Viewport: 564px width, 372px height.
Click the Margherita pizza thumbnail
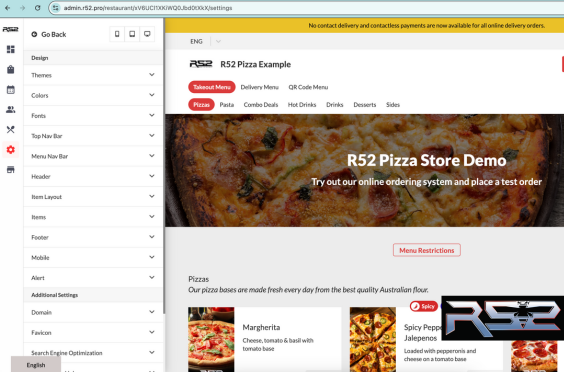point(211,339)
